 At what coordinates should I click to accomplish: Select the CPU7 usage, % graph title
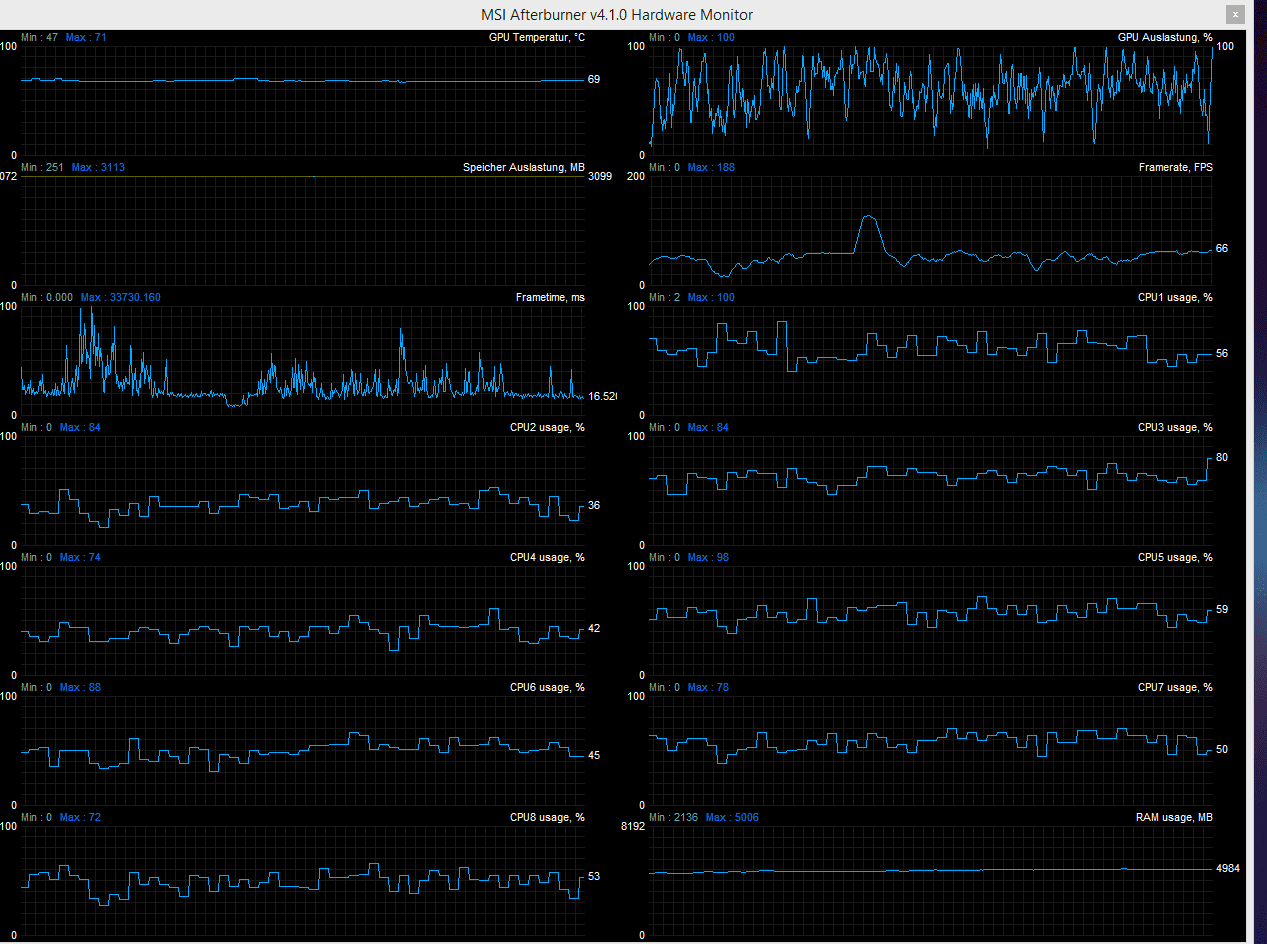coord(1175,687)
